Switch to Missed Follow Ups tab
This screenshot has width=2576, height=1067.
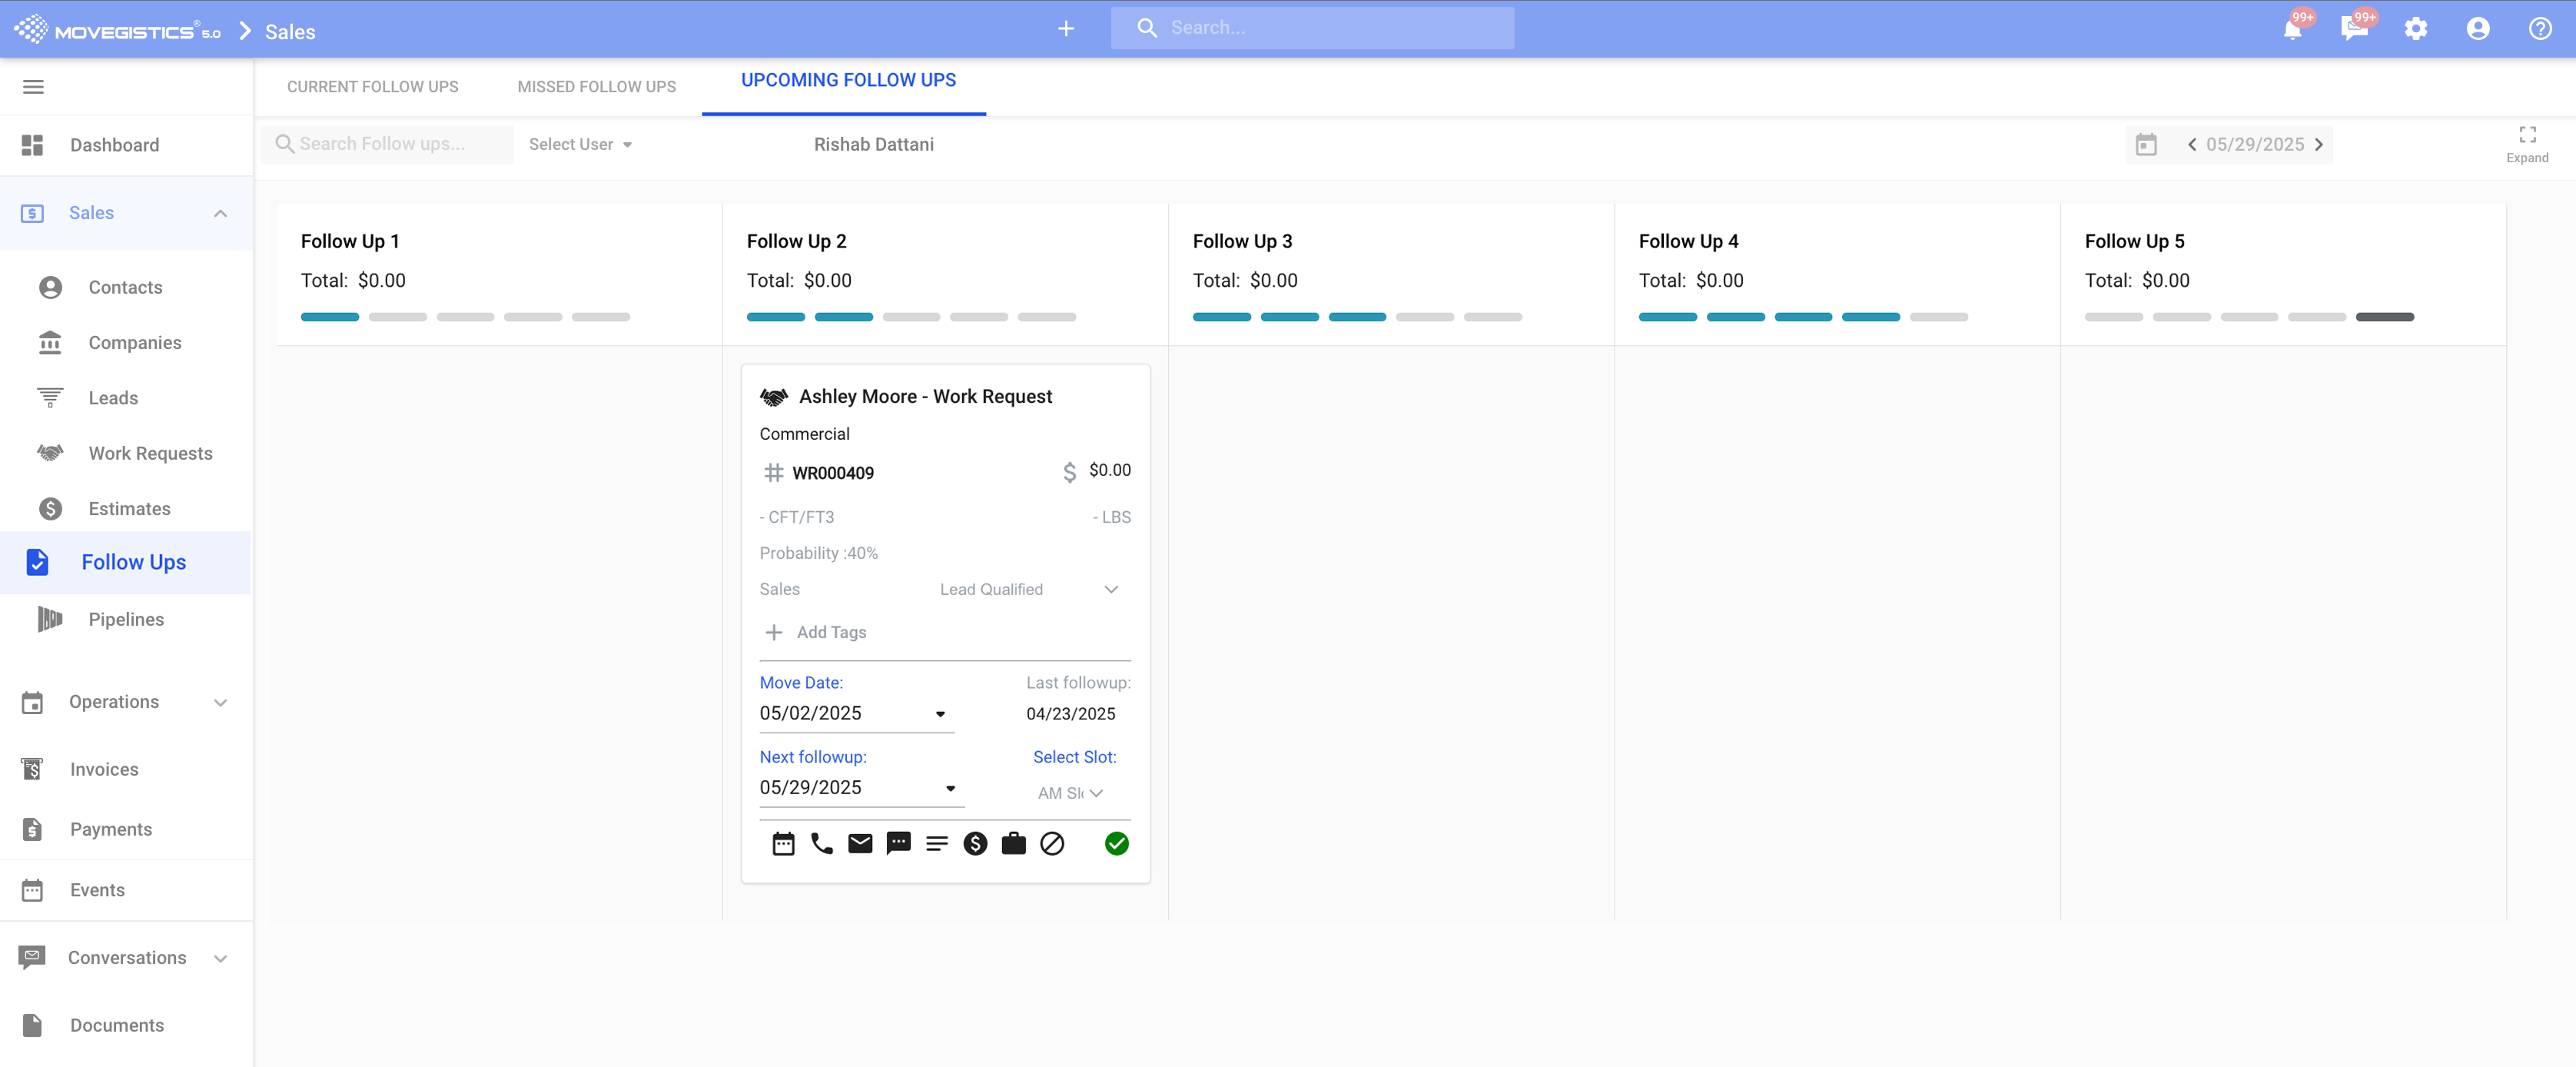click(x=596, y=87)
